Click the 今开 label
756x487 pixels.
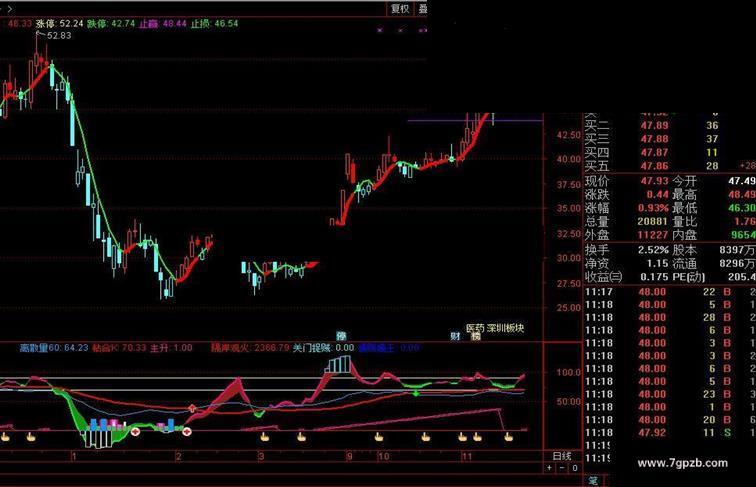pos(684,181)
